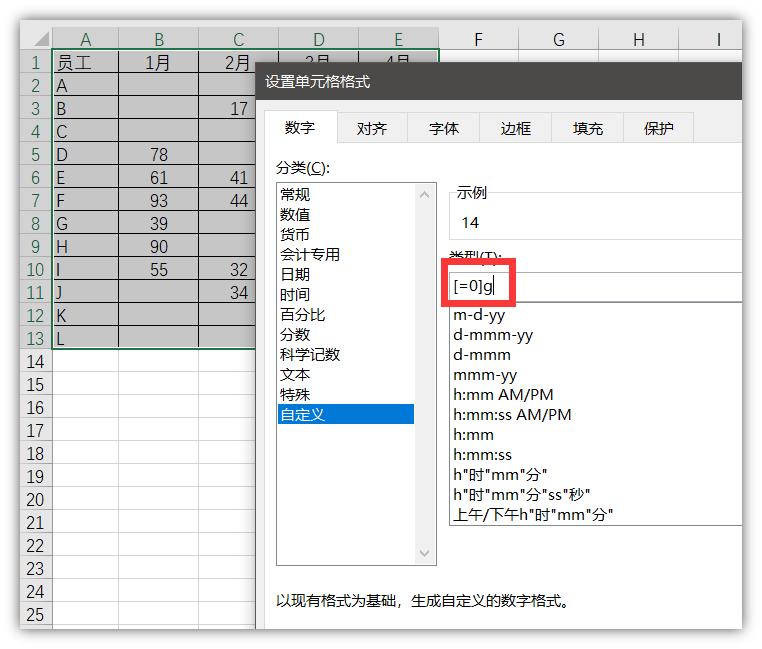Image resolution: width=762 pixels, height=649 pixels.
Task: Click cell B5 containing 78
Action: [159, 155]
